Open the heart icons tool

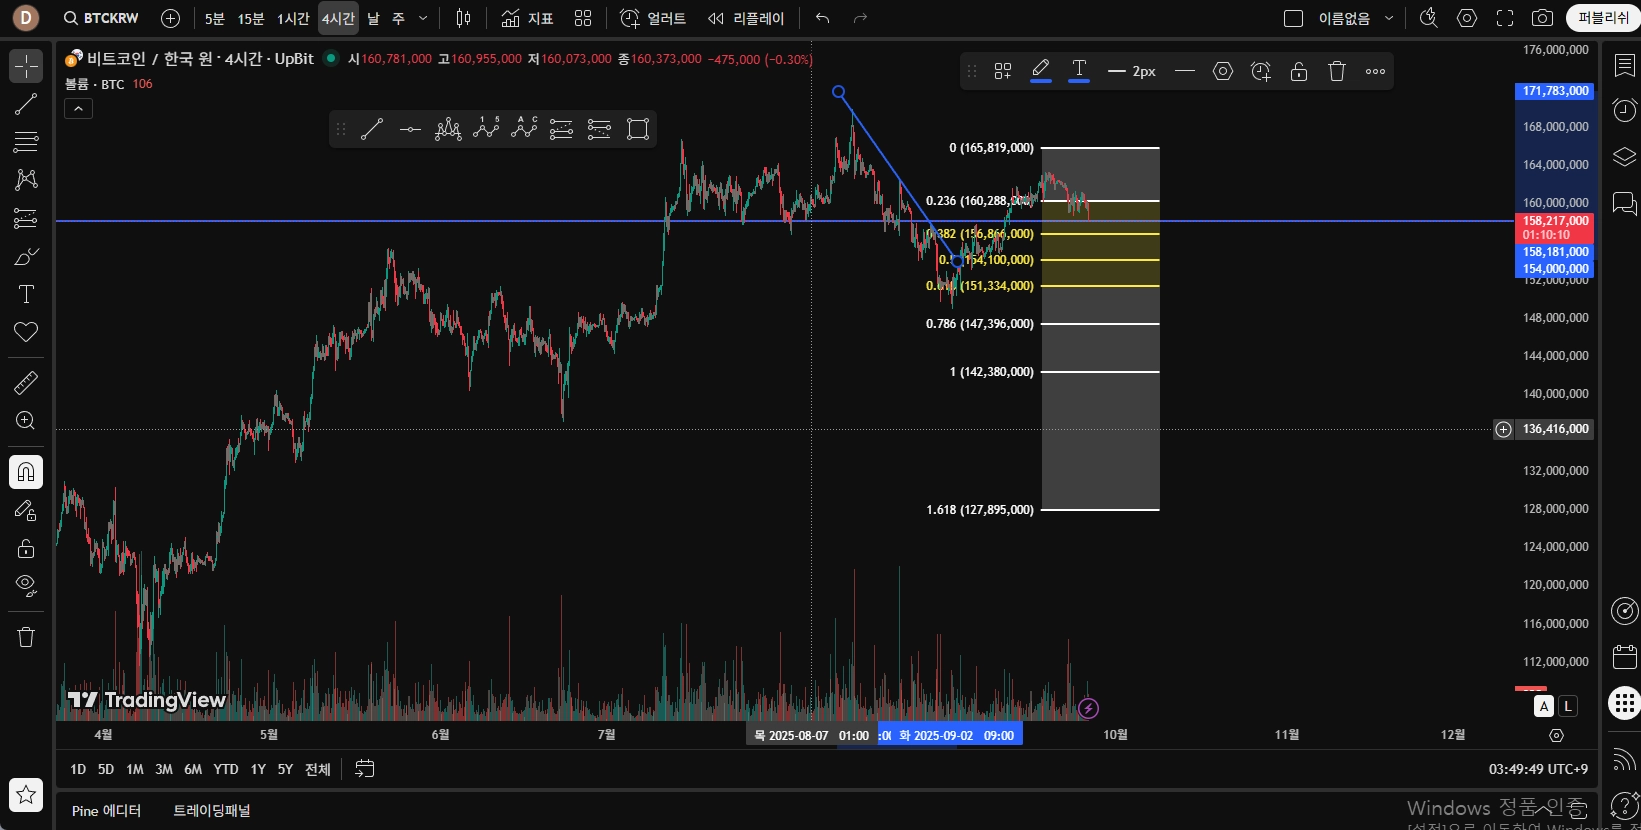point(26,332)
